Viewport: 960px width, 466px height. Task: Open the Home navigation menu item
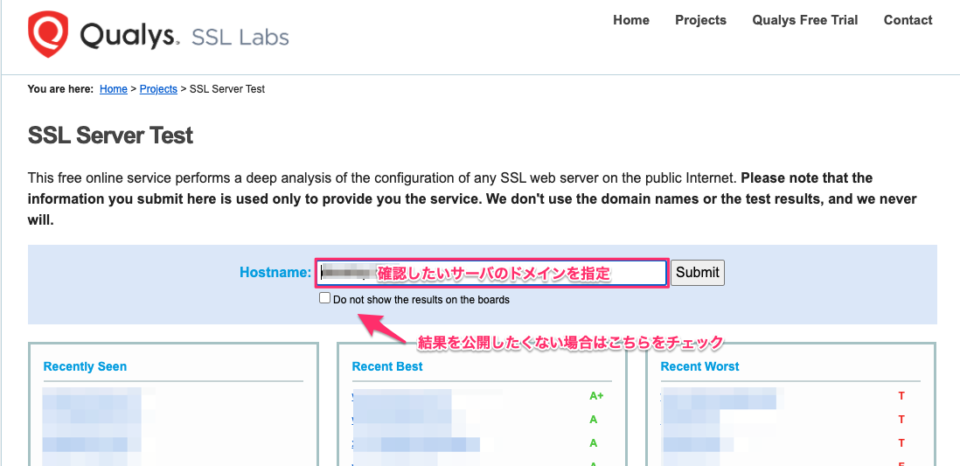(631, 20)
